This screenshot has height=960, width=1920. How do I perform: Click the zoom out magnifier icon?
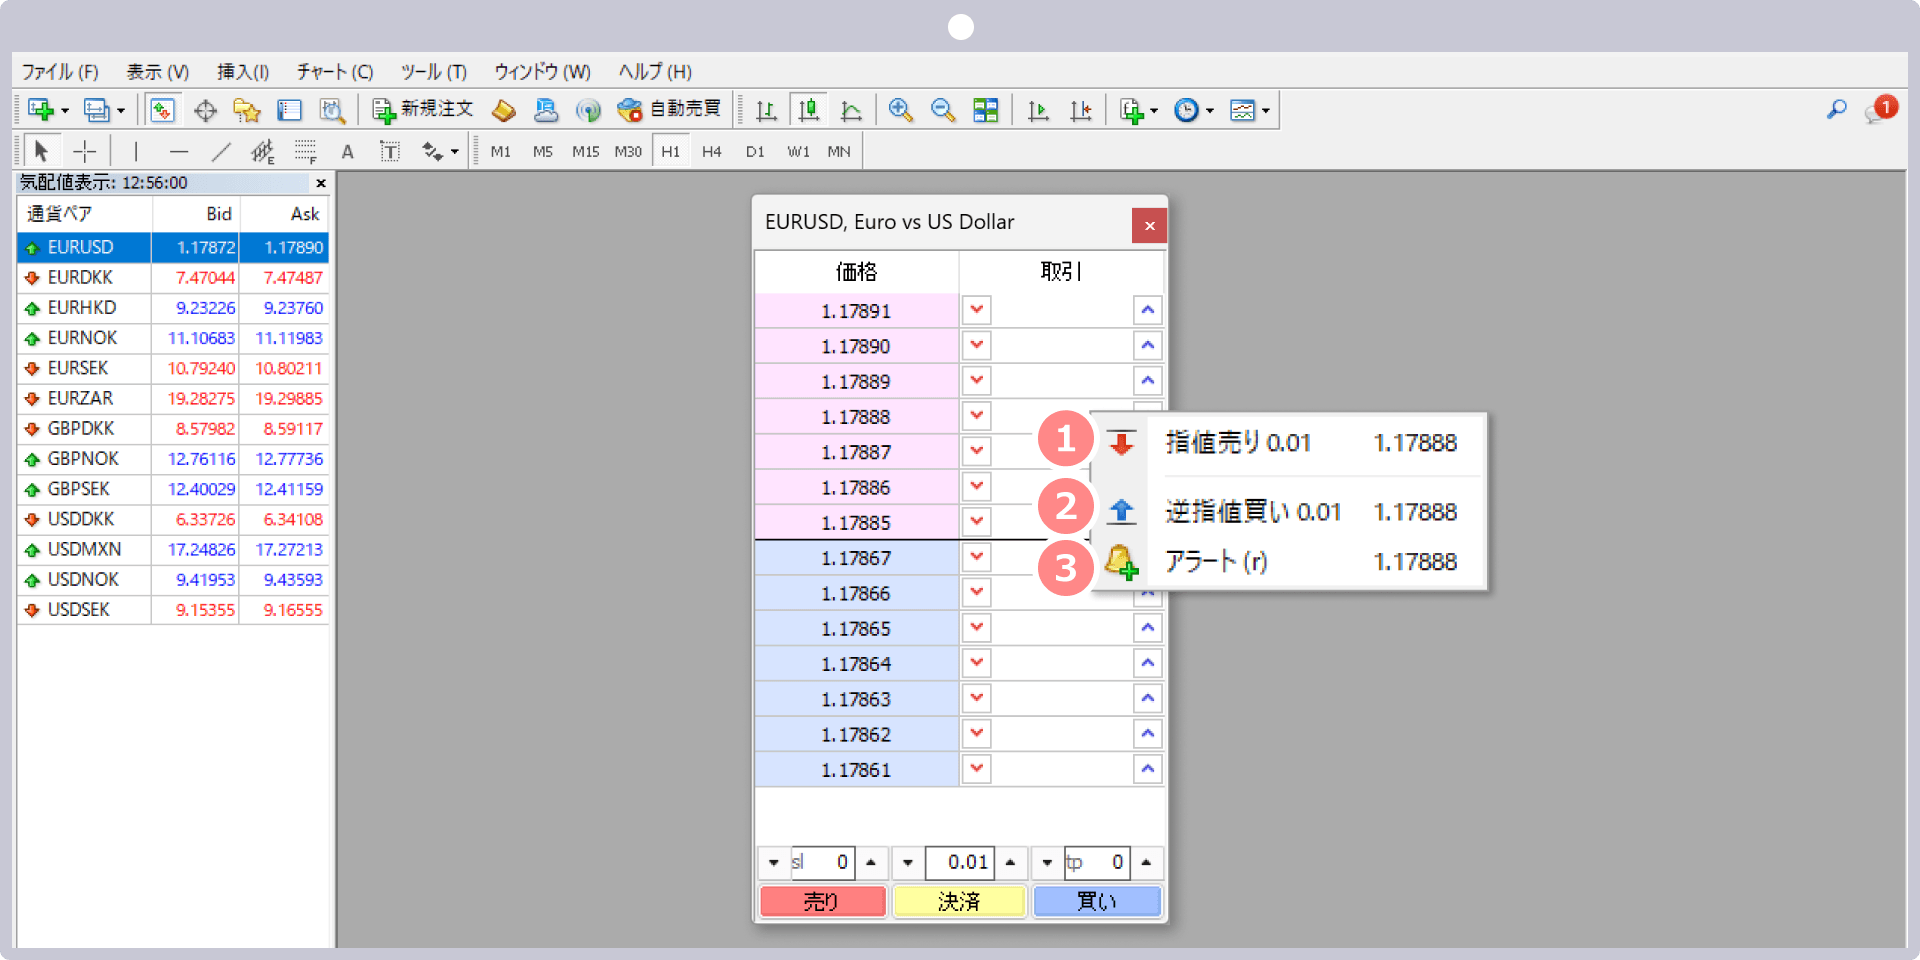[x=942, y=110]
